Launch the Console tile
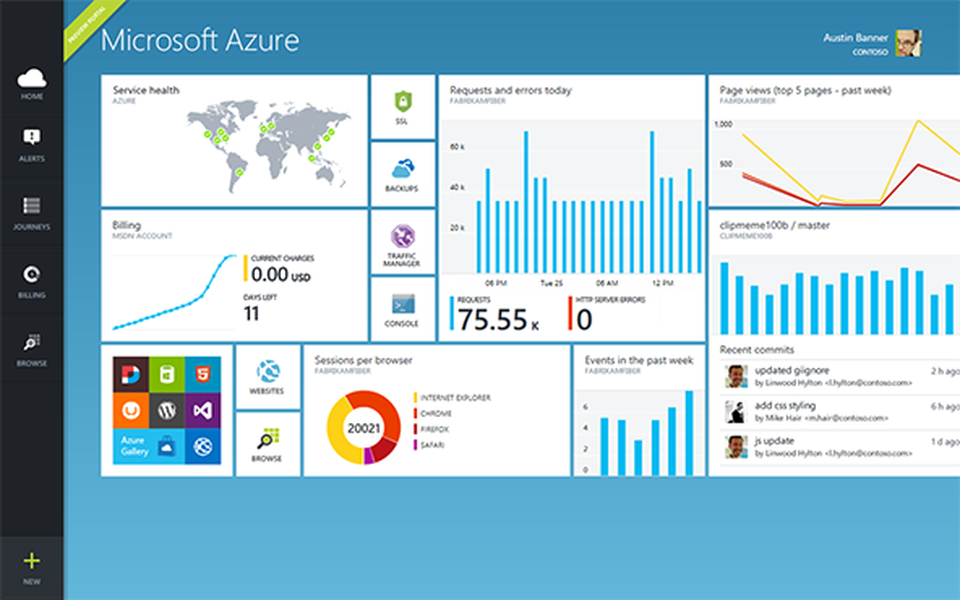The height and width of the screenshot is (600, 960). 402,307
